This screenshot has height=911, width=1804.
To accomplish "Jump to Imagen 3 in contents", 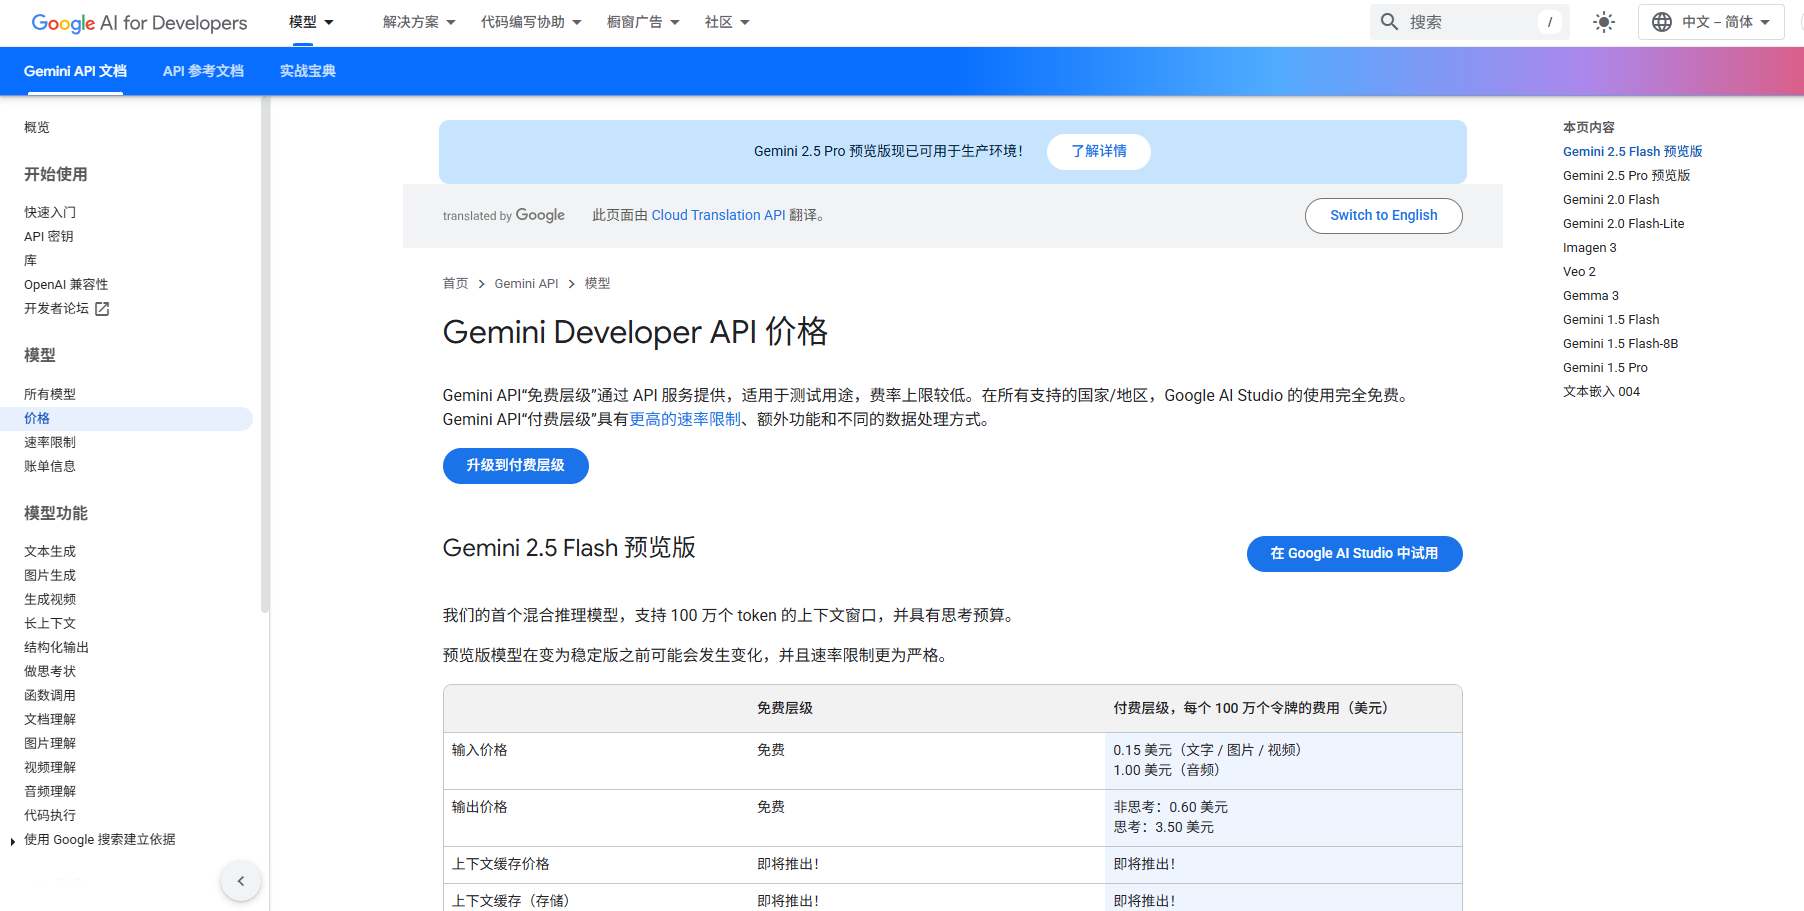I will [x=1589, y=248].
